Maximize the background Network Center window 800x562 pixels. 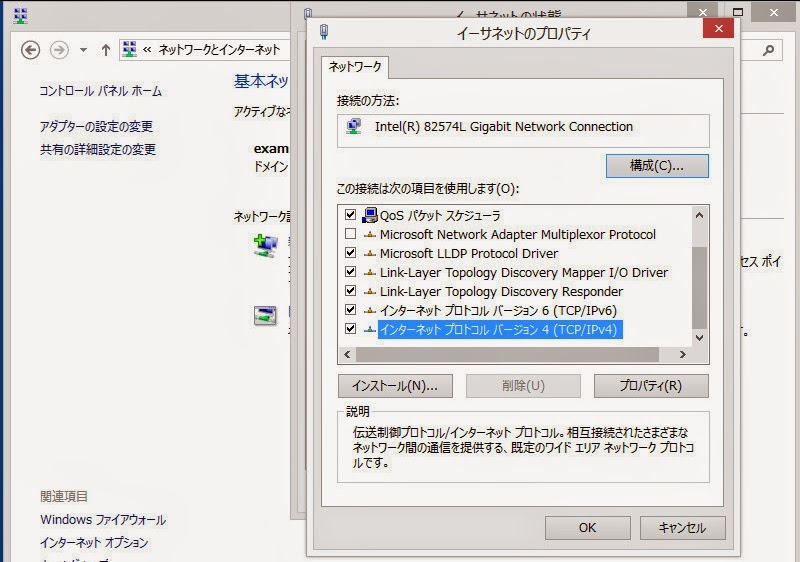[x=738, y=12]
